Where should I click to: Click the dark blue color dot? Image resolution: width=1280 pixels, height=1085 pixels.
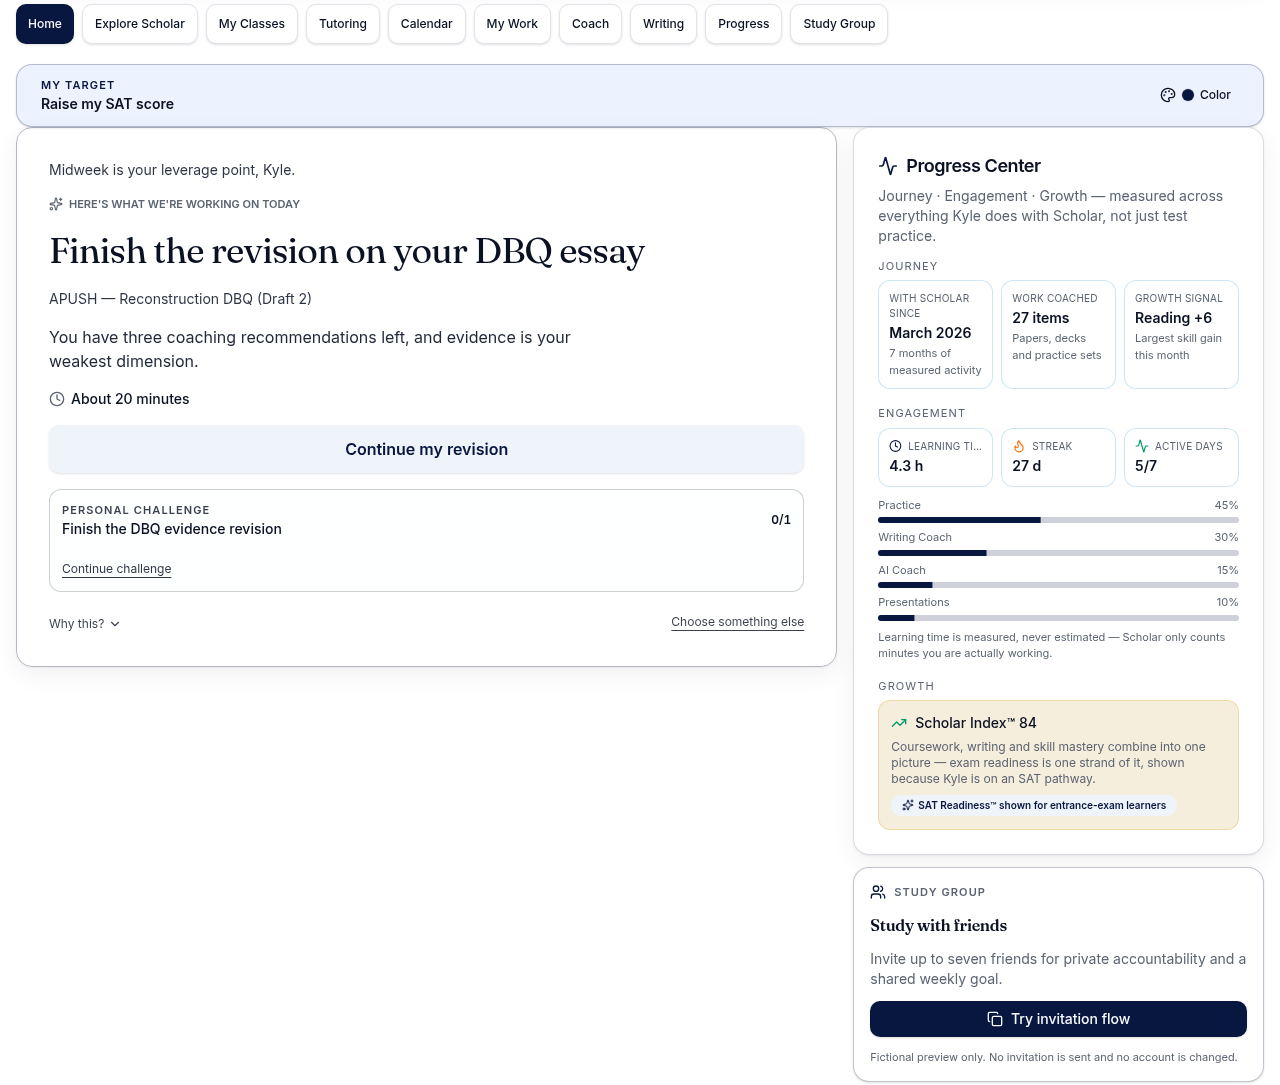1188,95
